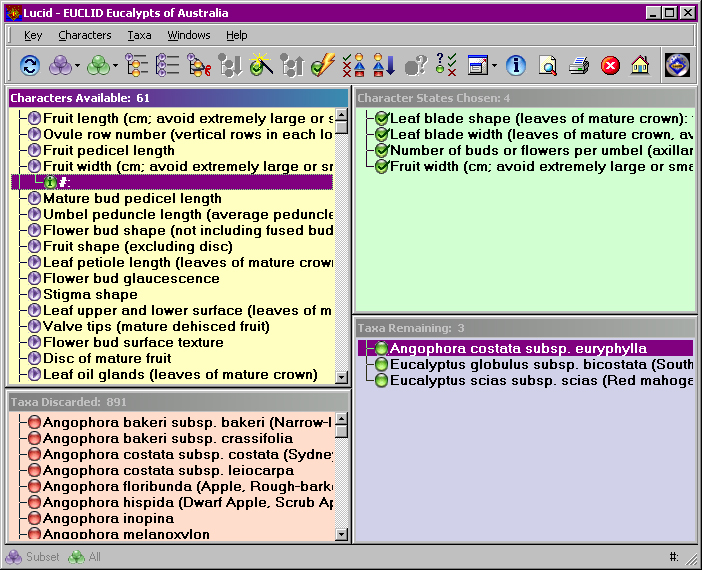Uncheck the chosen Leaf blade shape state
Viewport: 702px width, 570px height.
coord(381,119)
